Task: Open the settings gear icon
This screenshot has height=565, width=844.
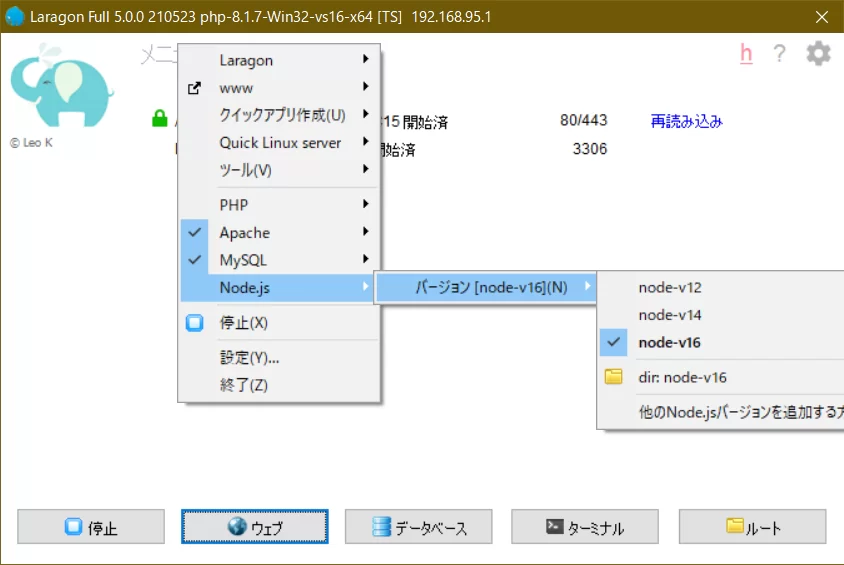Action: point(818,53)
